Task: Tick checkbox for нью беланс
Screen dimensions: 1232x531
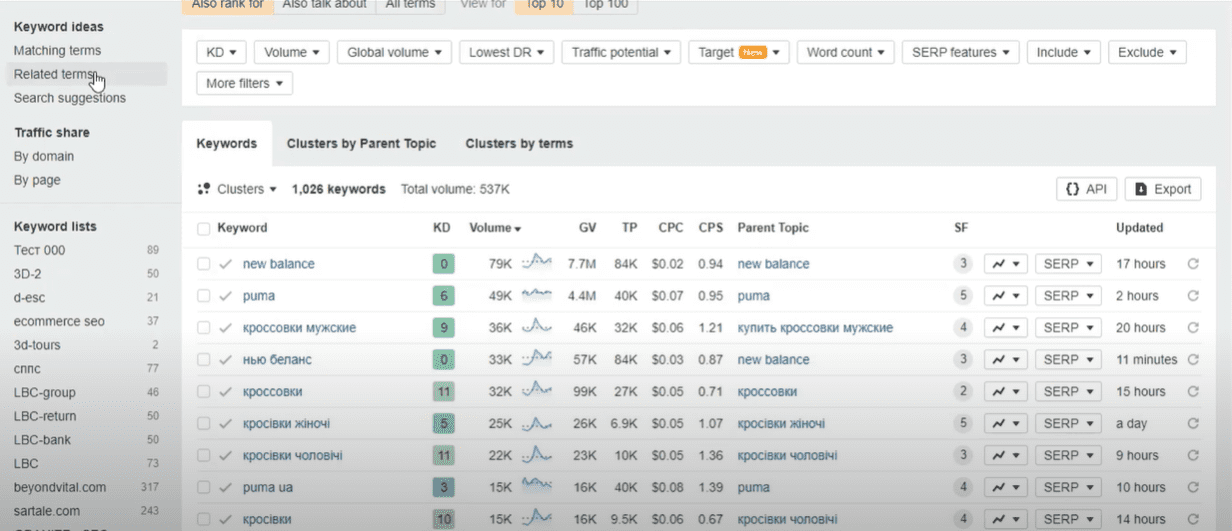Action: (204, 360)
